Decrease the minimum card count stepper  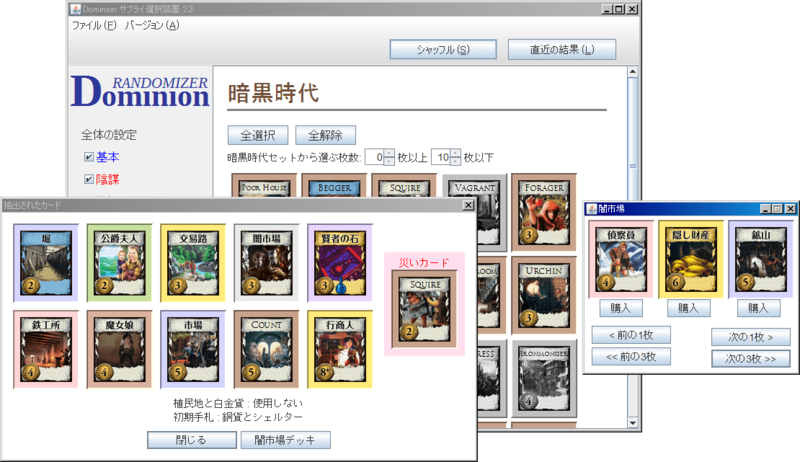tap(389, 161)
